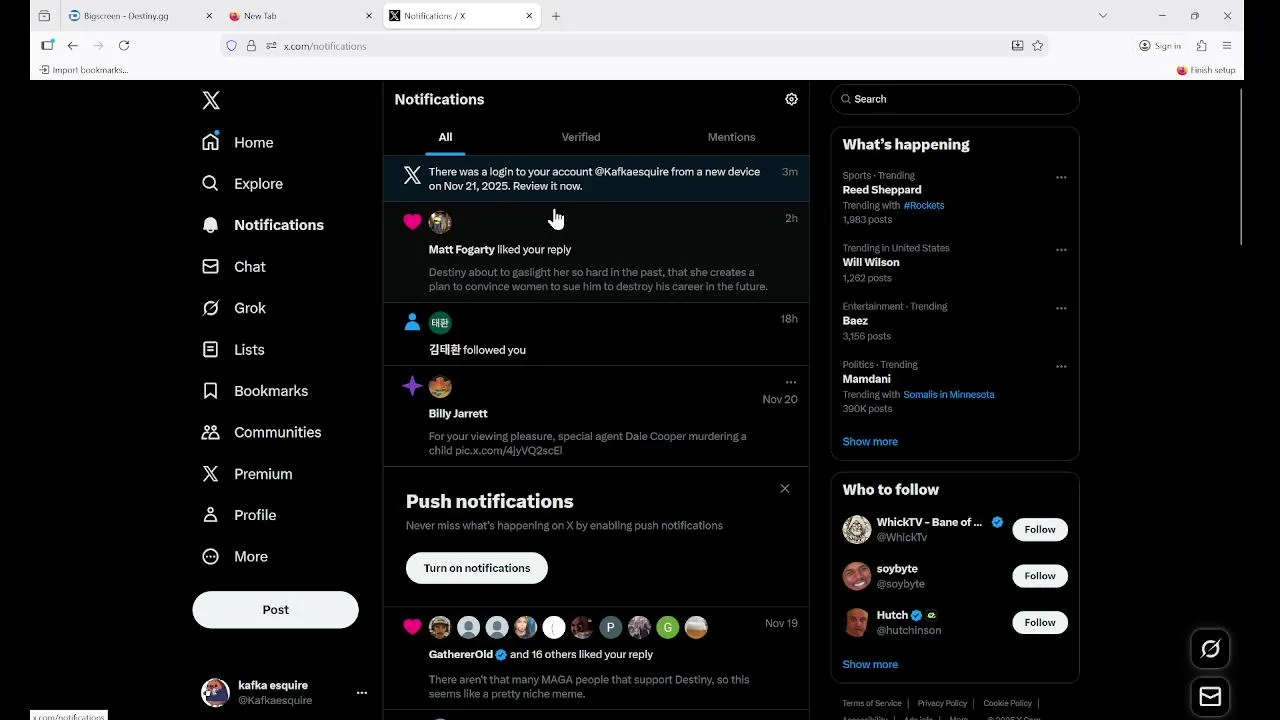This screenshot has height=720, width=1280.
Task: Open Communities from sidebar
Action: pos(261,432)
